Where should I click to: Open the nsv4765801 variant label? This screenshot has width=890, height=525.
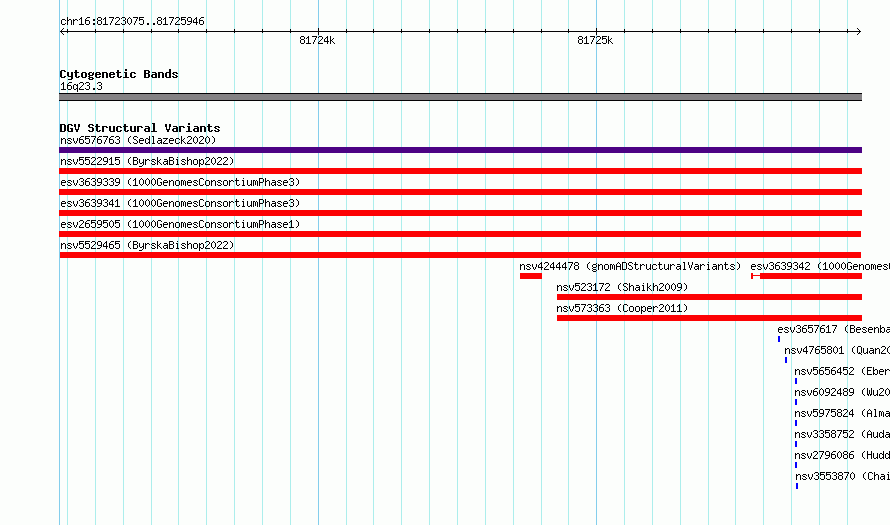coord(837,350)
